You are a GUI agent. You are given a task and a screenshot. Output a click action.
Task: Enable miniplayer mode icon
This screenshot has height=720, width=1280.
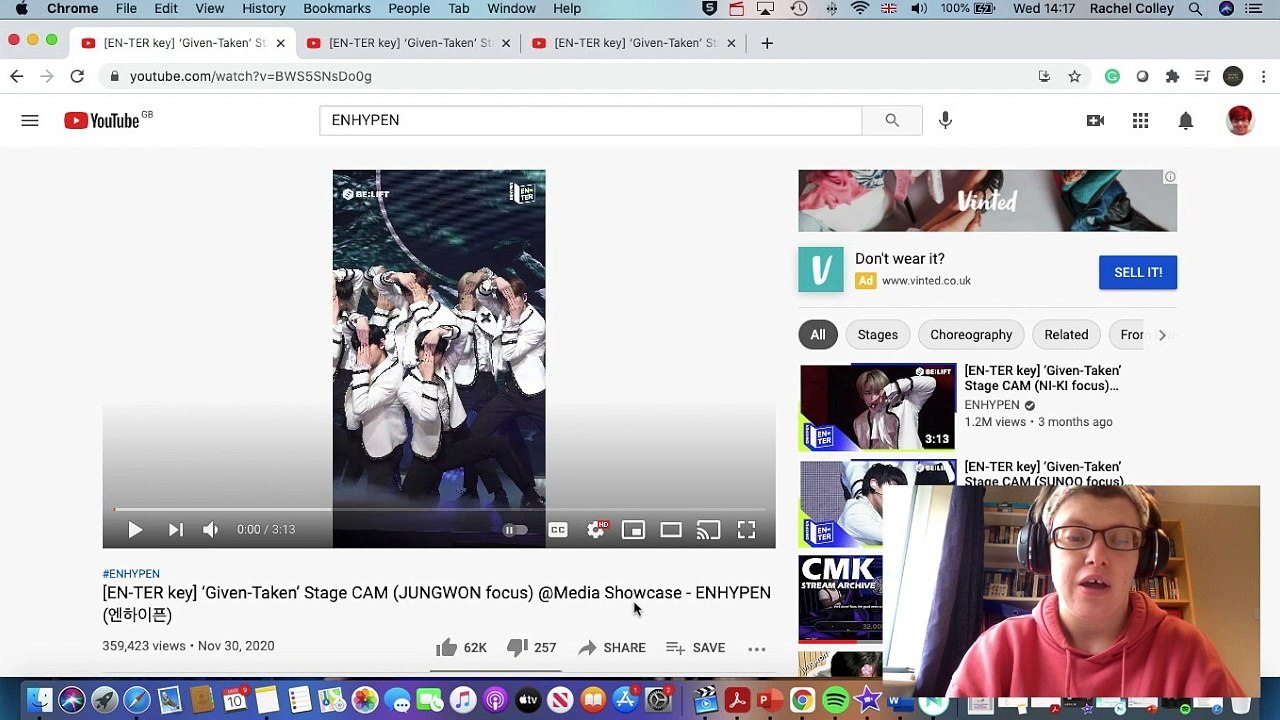(x=633, y=530)
